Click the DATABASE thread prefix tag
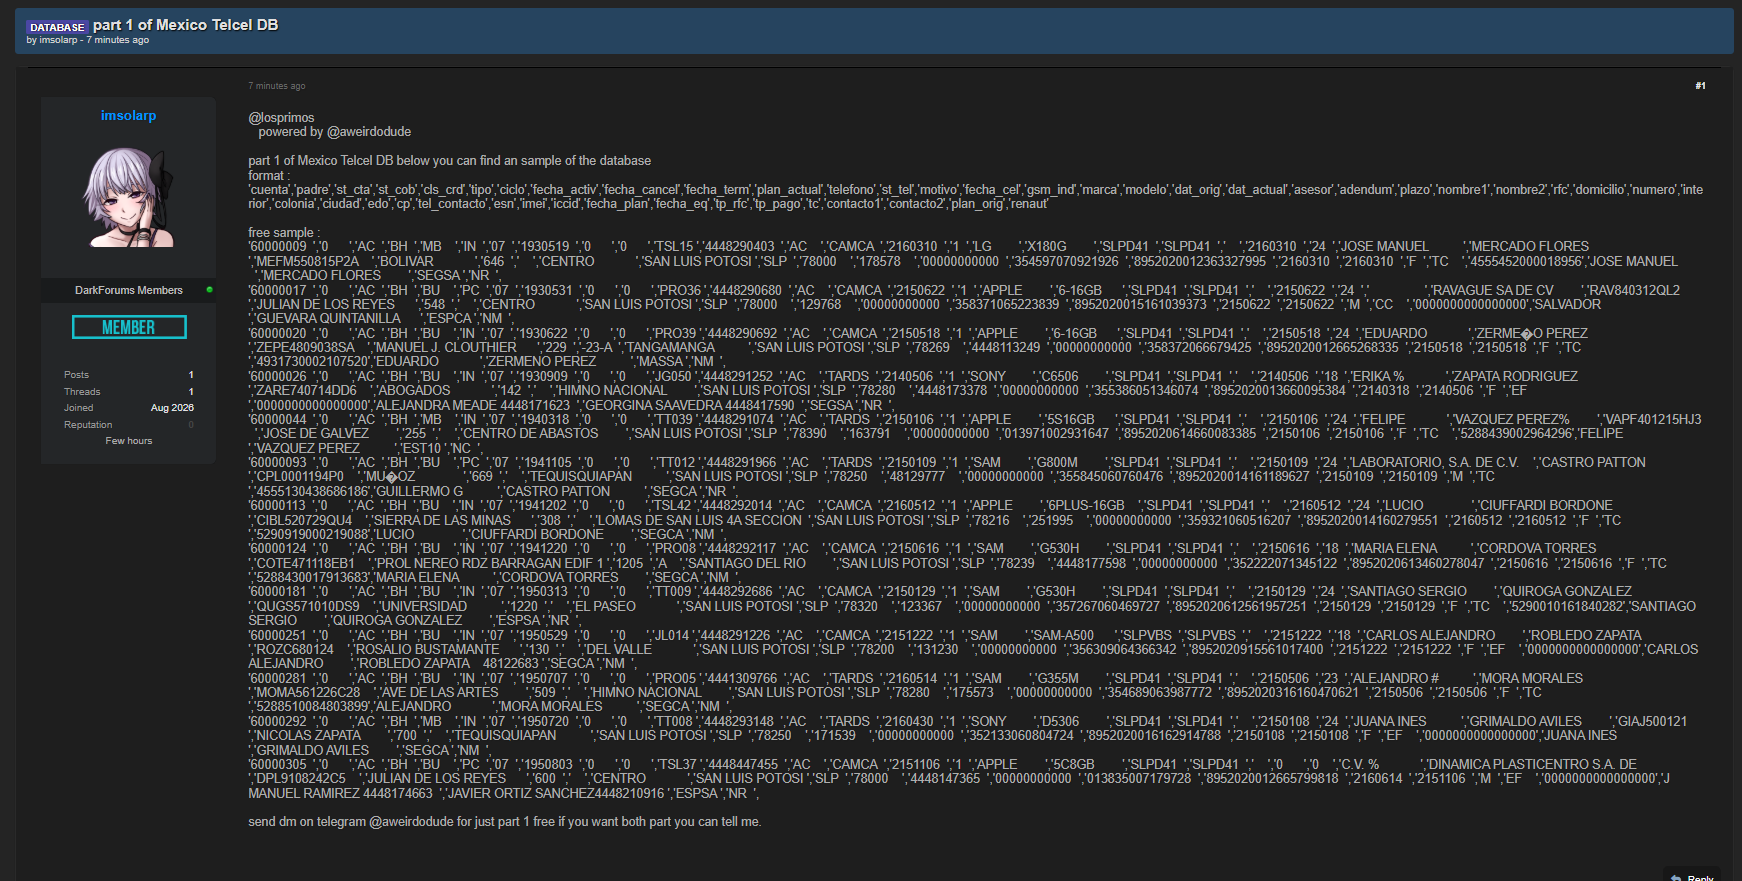1742x881 pixels. pos(57,27)
